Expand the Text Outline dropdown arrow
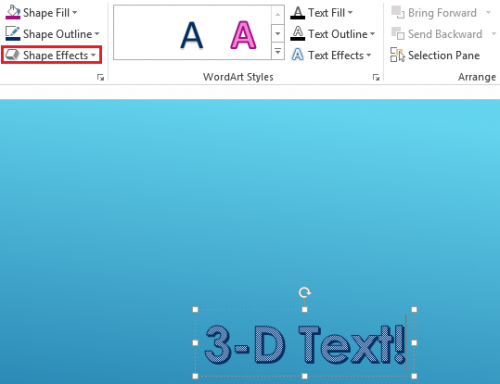The width and height of the screenshot is (500, 384). click(372, 34)
